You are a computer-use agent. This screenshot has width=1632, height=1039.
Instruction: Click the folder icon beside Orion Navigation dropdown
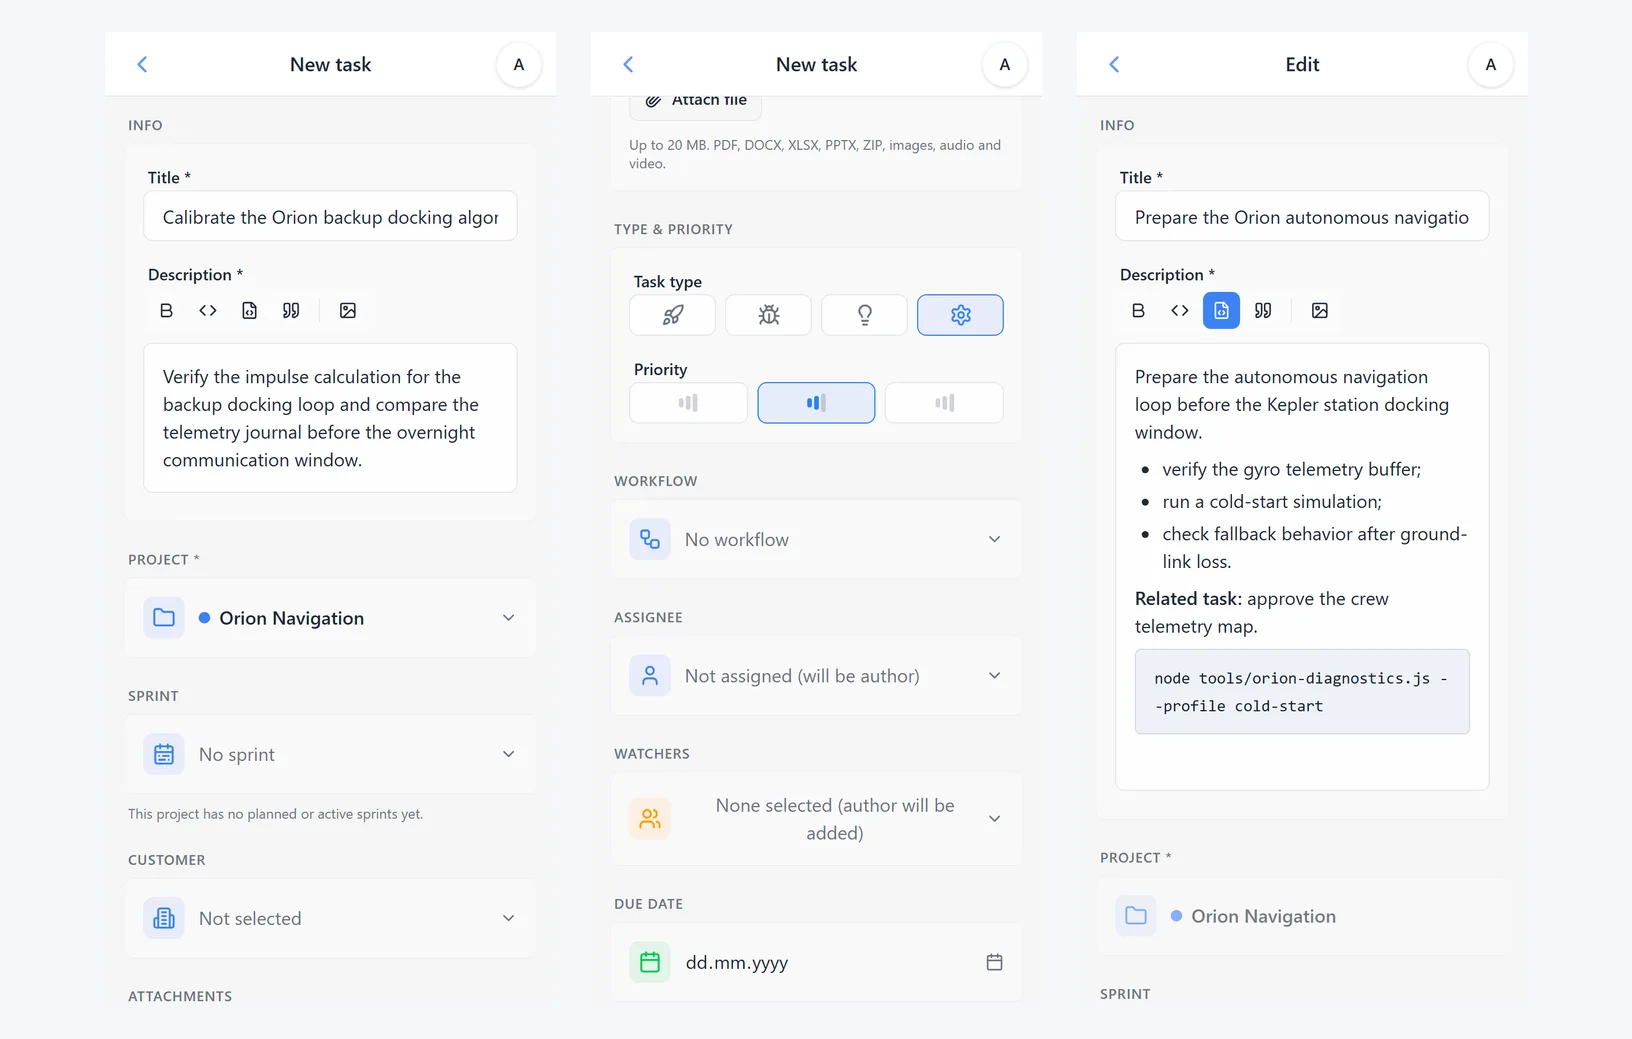[x=164, y=618]
